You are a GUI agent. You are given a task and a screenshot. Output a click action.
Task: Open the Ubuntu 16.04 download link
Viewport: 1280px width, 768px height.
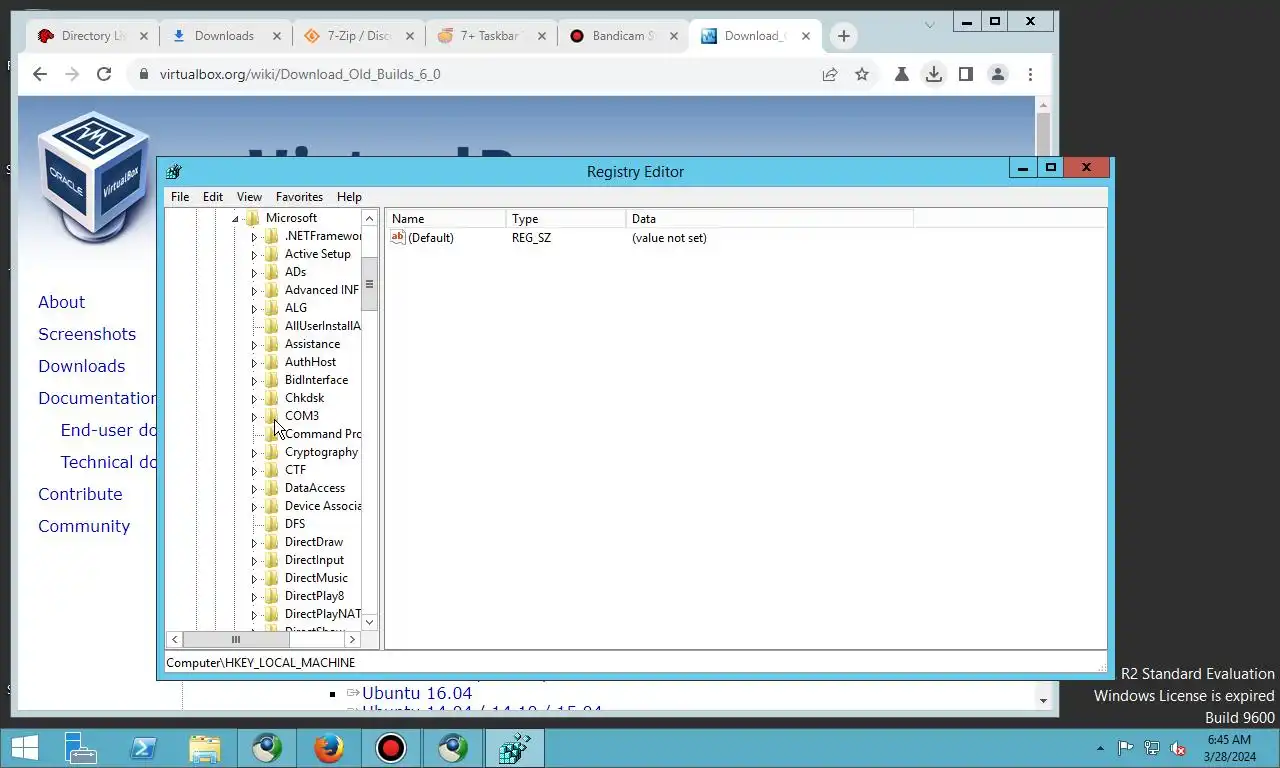[417, 693]
